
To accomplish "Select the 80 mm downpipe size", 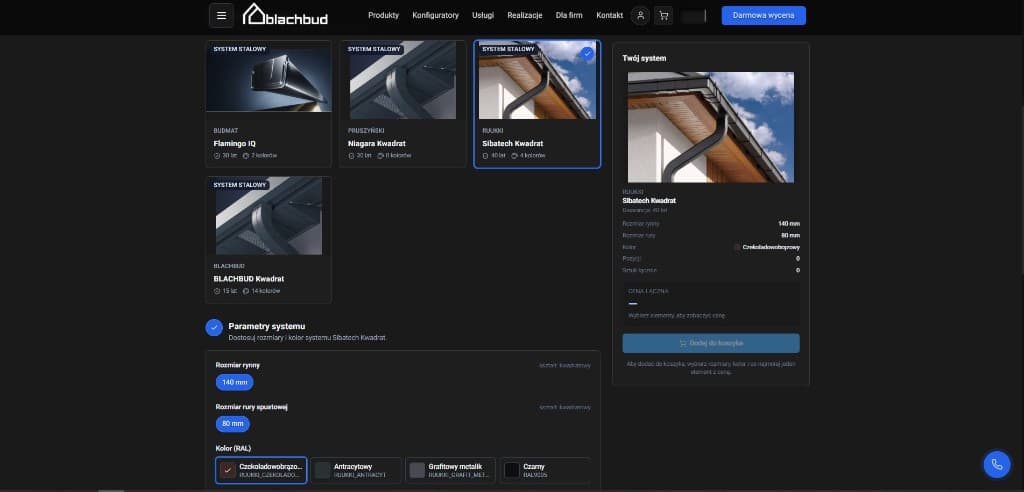I will point(232,424).
